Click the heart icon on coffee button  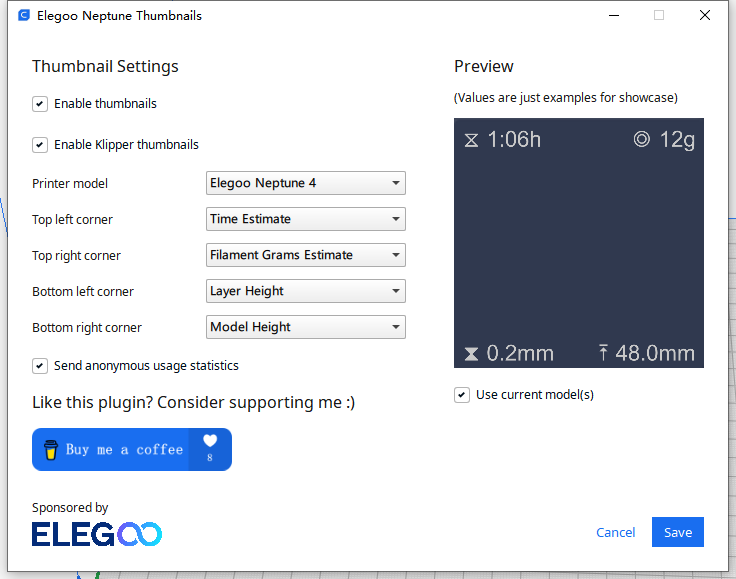coord(210,441)
